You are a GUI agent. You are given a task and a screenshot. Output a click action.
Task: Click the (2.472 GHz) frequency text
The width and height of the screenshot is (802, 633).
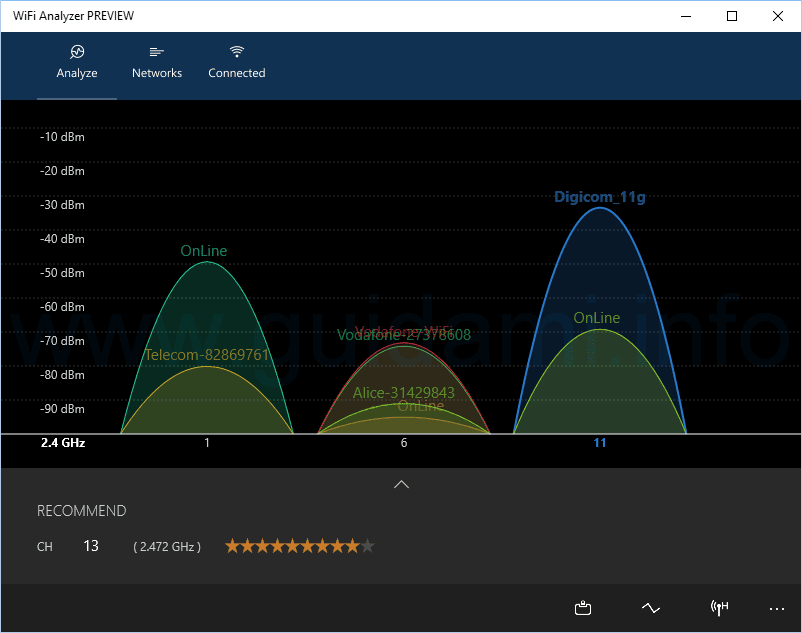pos(167,547)
